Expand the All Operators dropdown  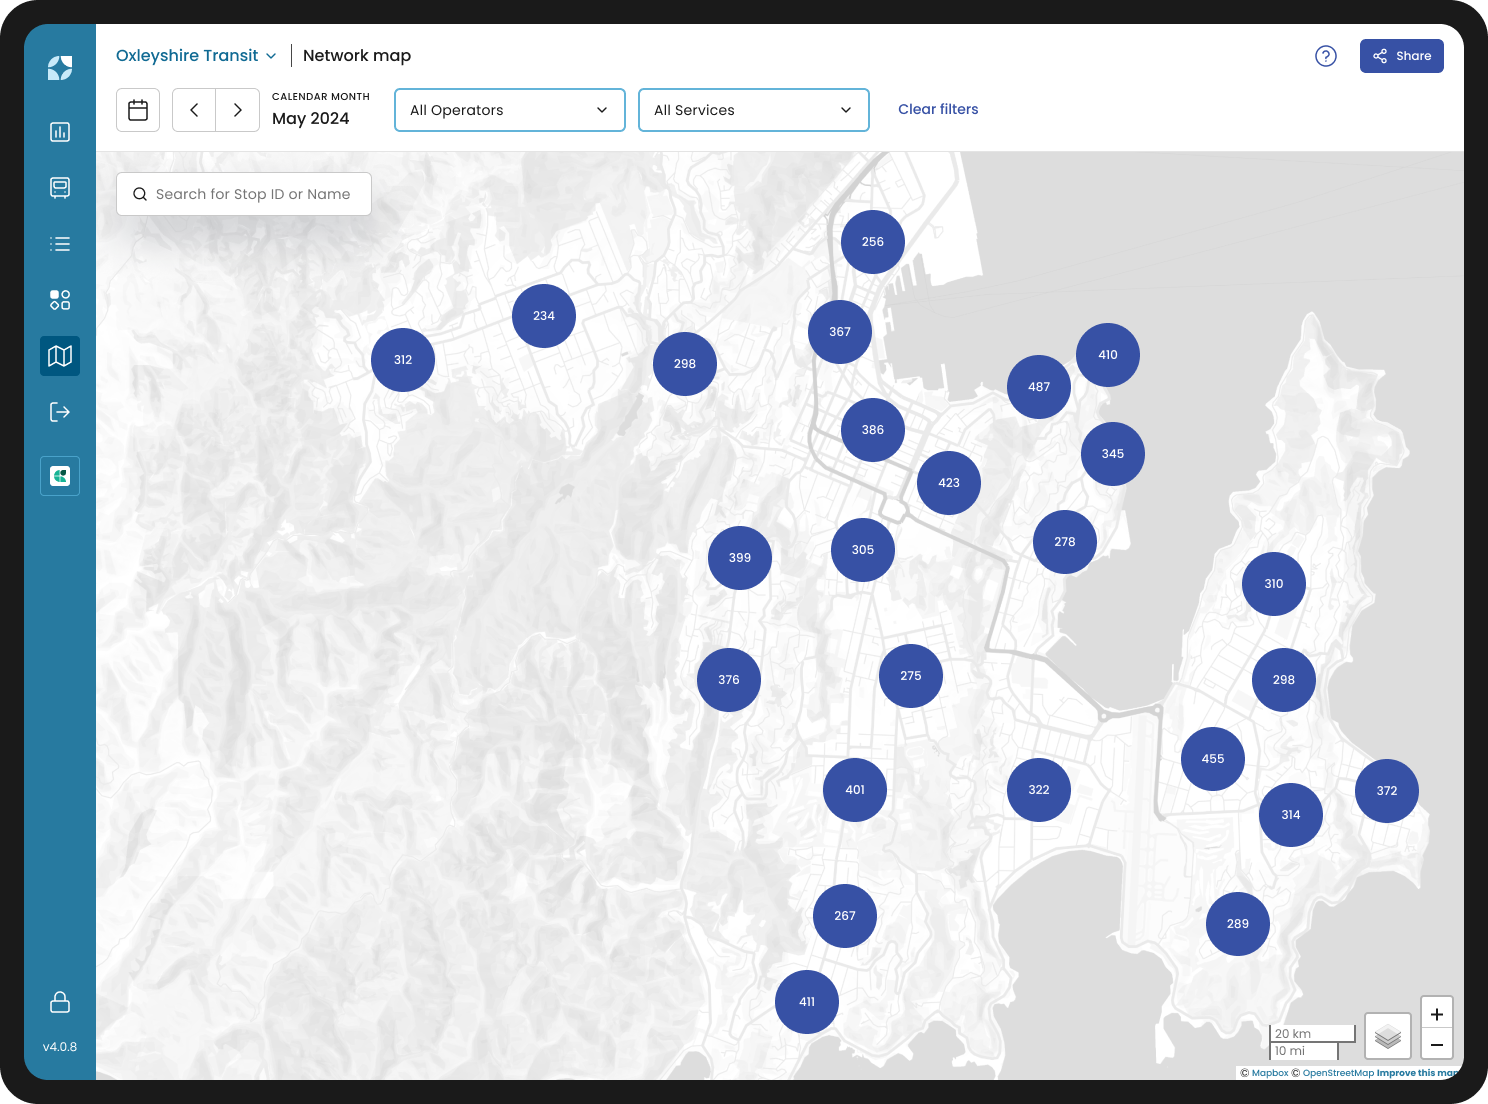pyautogui.click(x=509, y=110)
